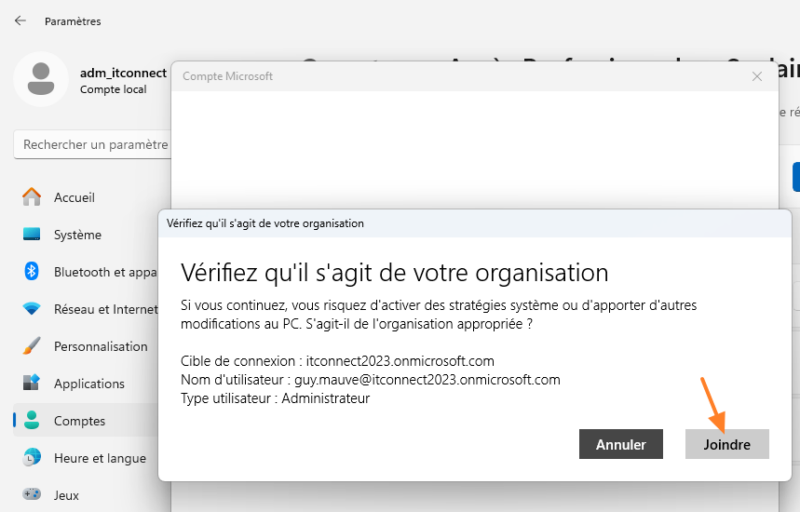Image resolution: width=800 pixels, height=512 pixels.
Task: Select the Comptes section
Action: [80, 421]
